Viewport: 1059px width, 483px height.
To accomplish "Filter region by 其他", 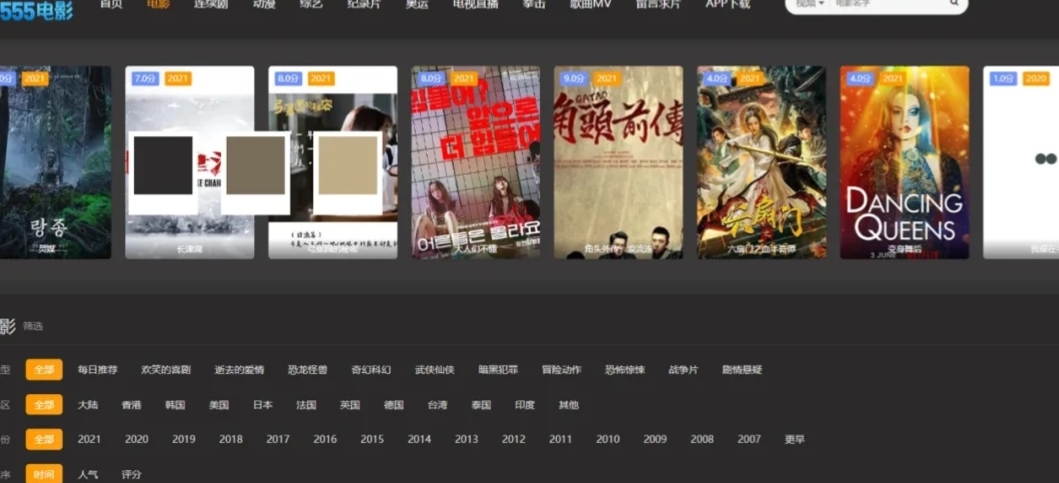I will [568, 405].
